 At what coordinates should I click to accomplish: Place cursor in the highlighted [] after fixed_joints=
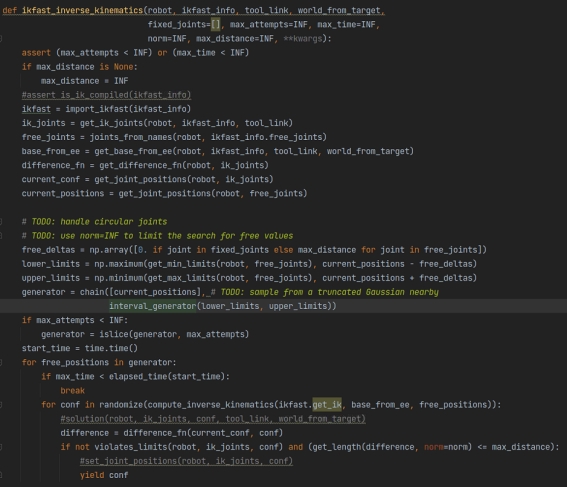[x=216, y=25]
